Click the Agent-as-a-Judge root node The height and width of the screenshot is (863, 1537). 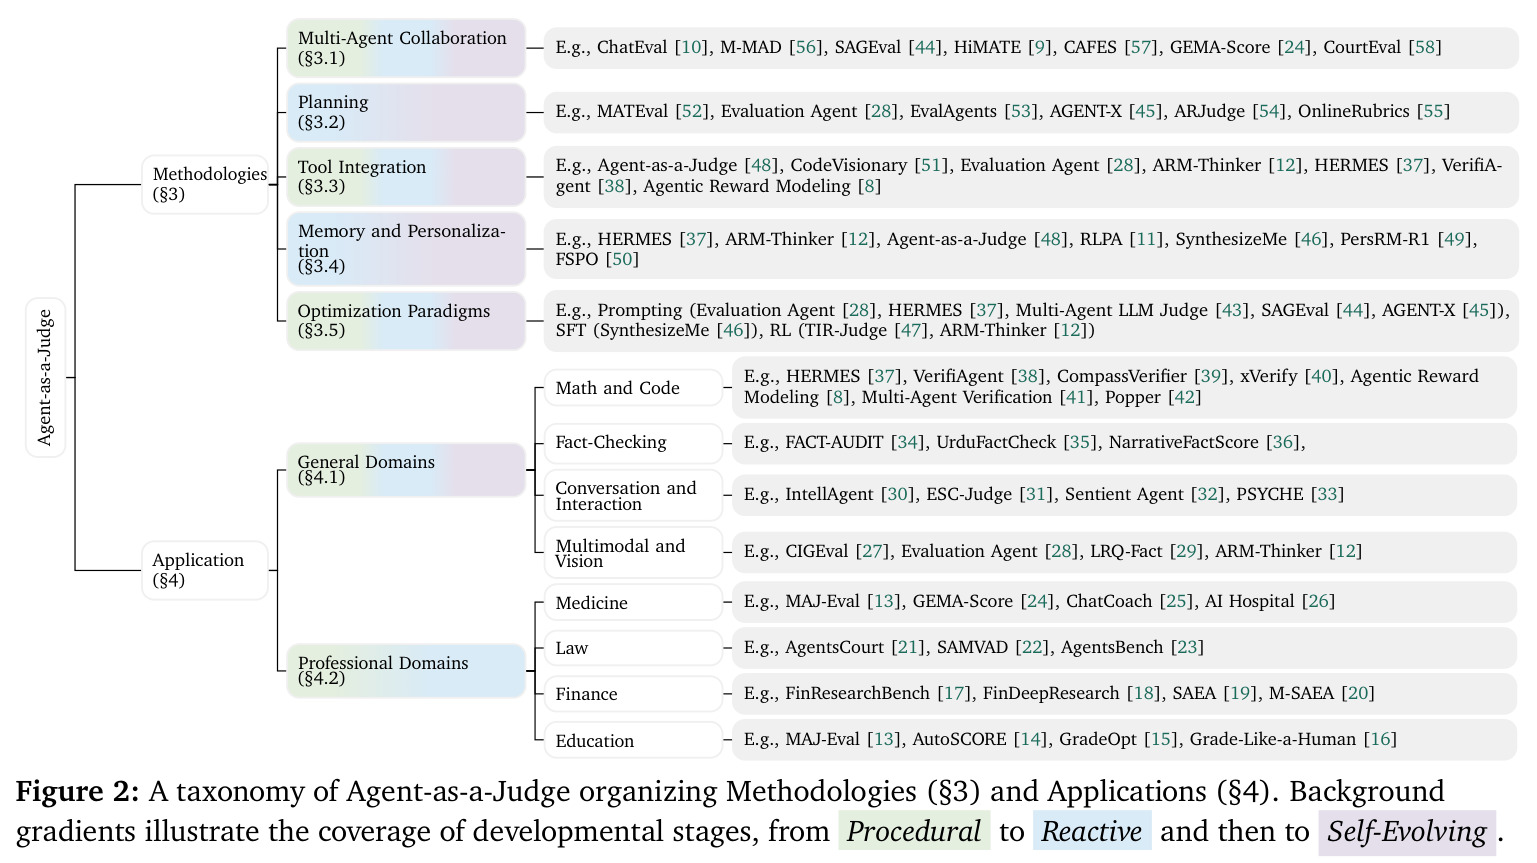[45, 377]
